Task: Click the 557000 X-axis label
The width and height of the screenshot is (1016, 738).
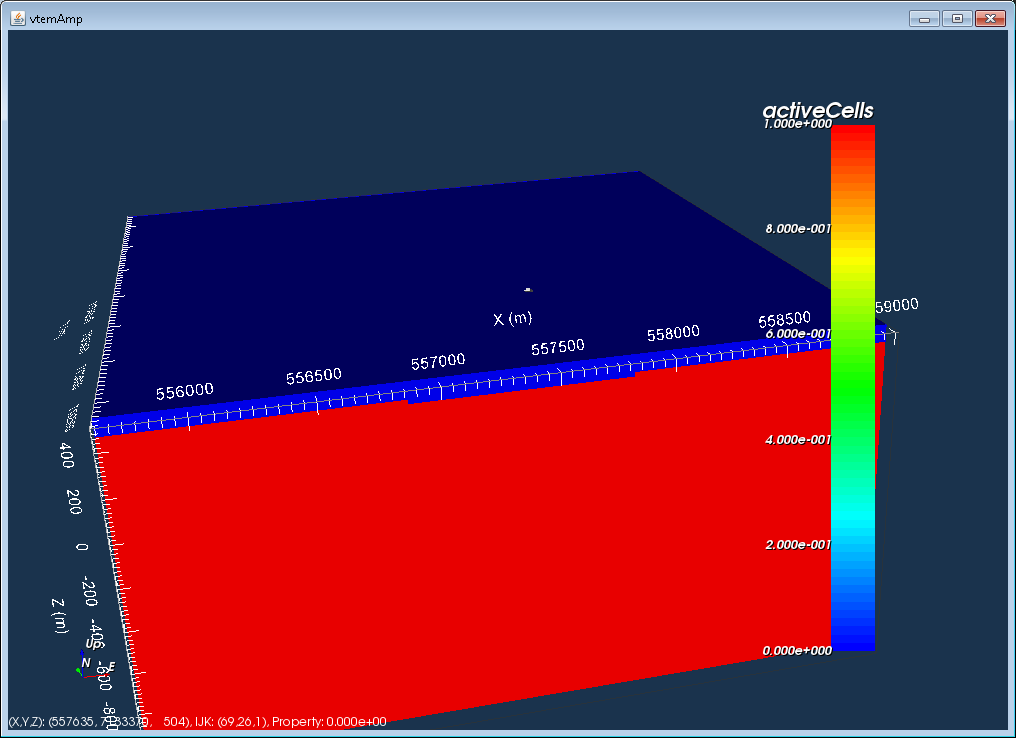Action: tap(438, 362)
